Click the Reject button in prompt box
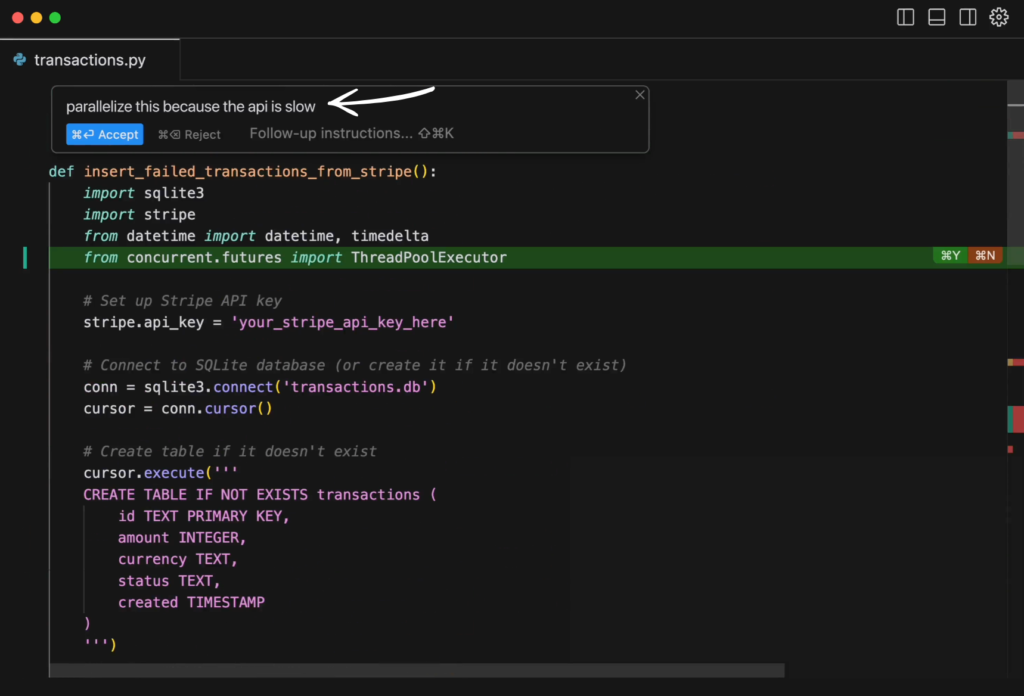The width and height of the screenshot is (1024, 696). (189, 134)
